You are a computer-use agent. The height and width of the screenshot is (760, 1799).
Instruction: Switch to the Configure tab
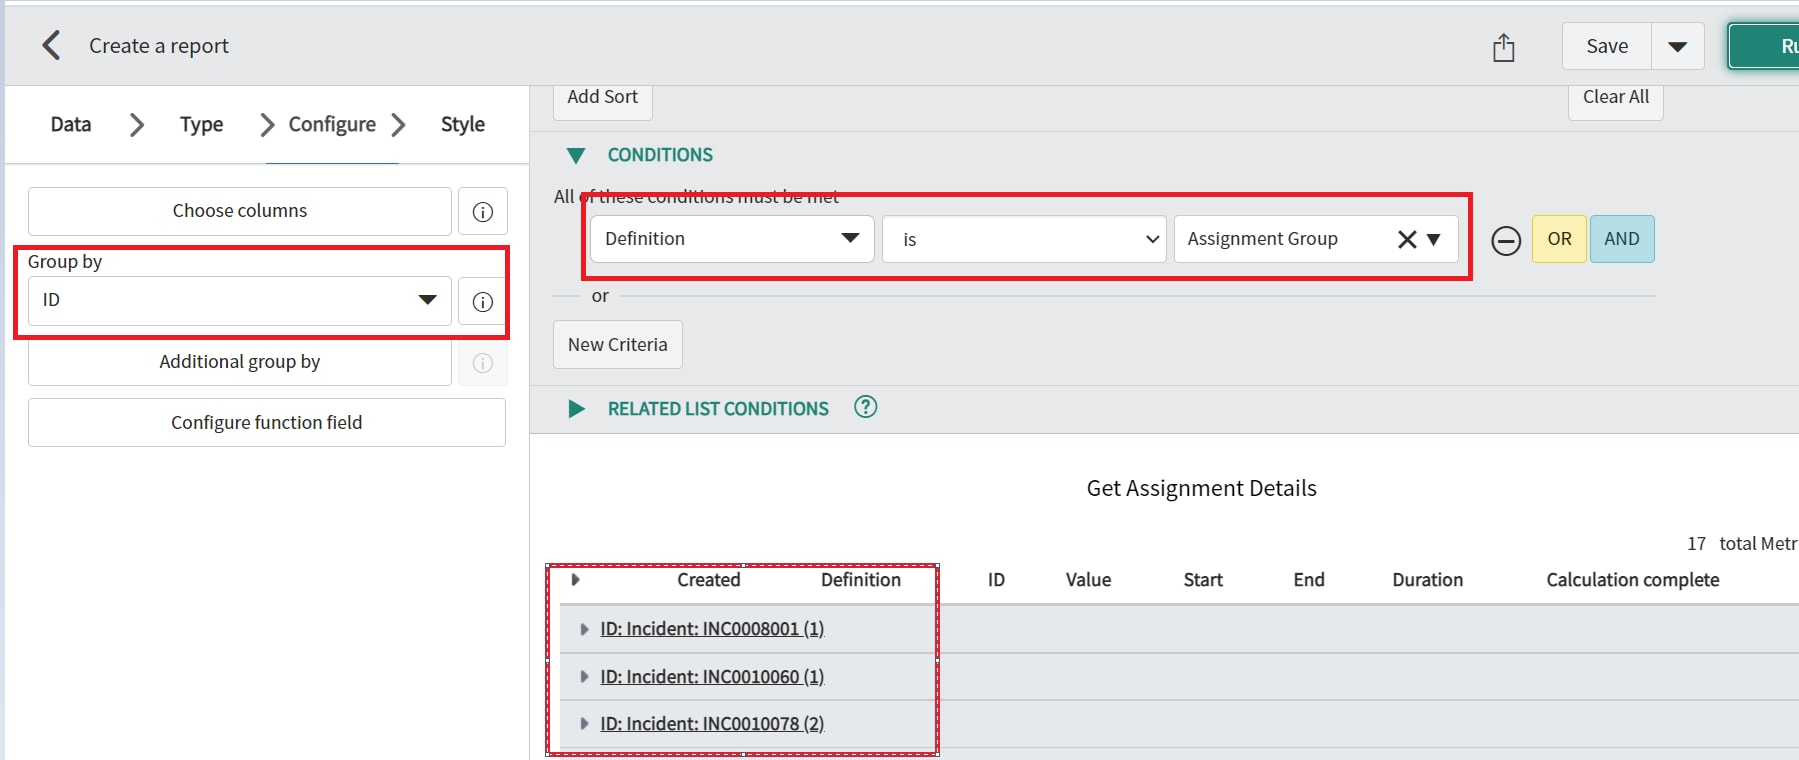(332, 124)
